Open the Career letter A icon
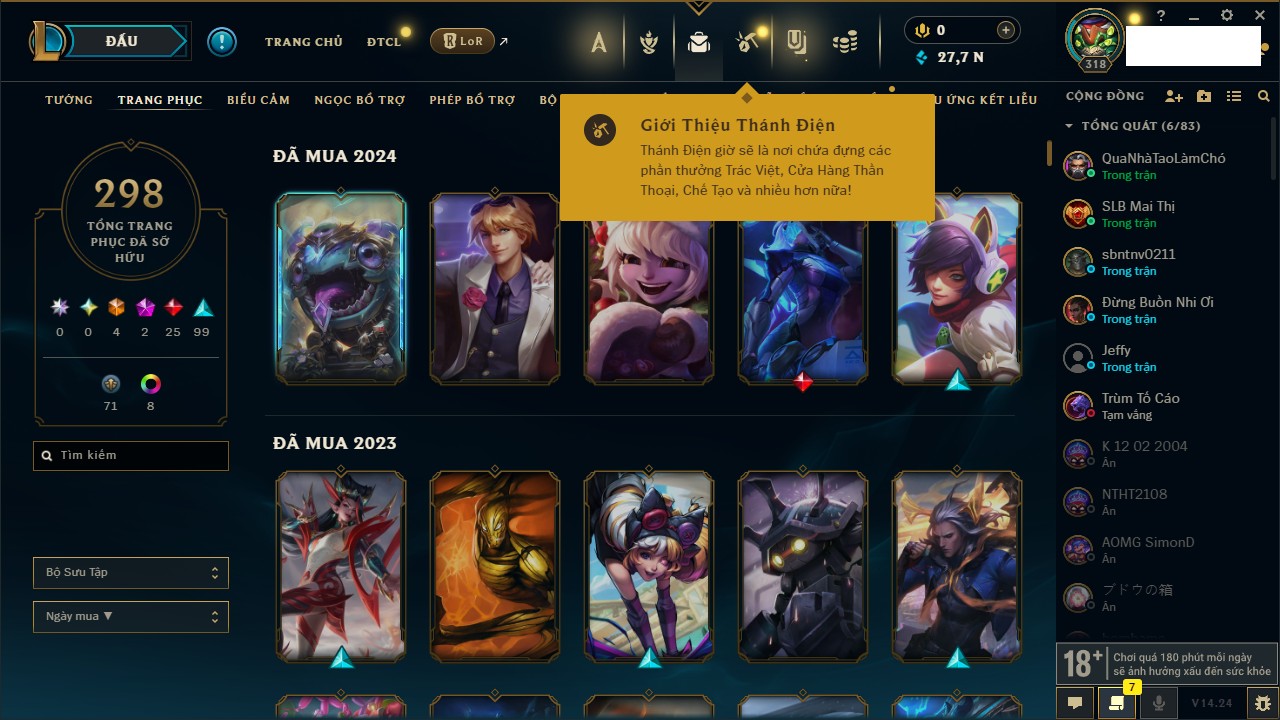The width and height of the screenshot is (1280, 720). [599, 42]
